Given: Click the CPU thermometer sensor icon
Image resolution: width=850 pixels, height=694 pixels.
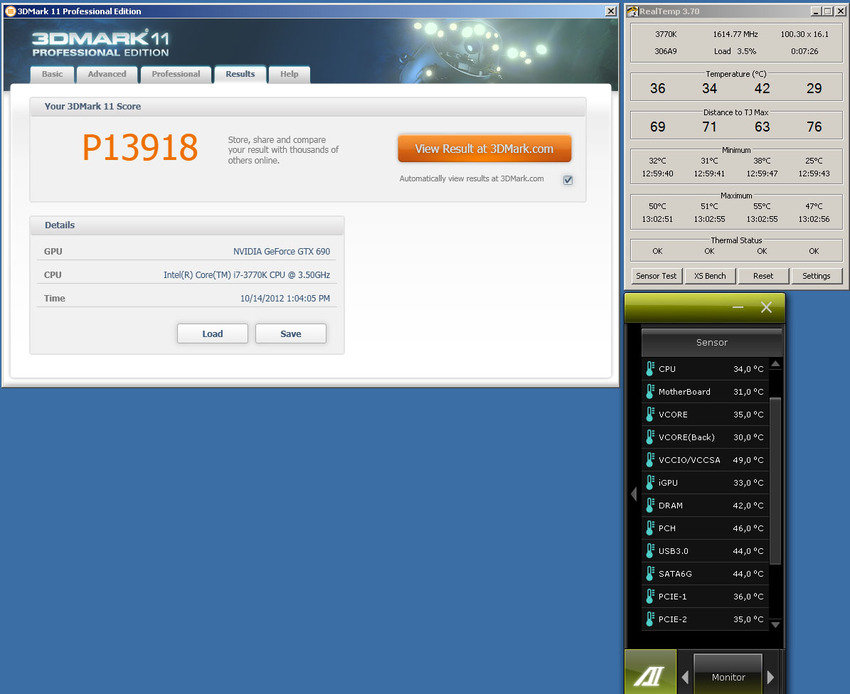Looking at the screenshot, I should click(x=650, y=369).
